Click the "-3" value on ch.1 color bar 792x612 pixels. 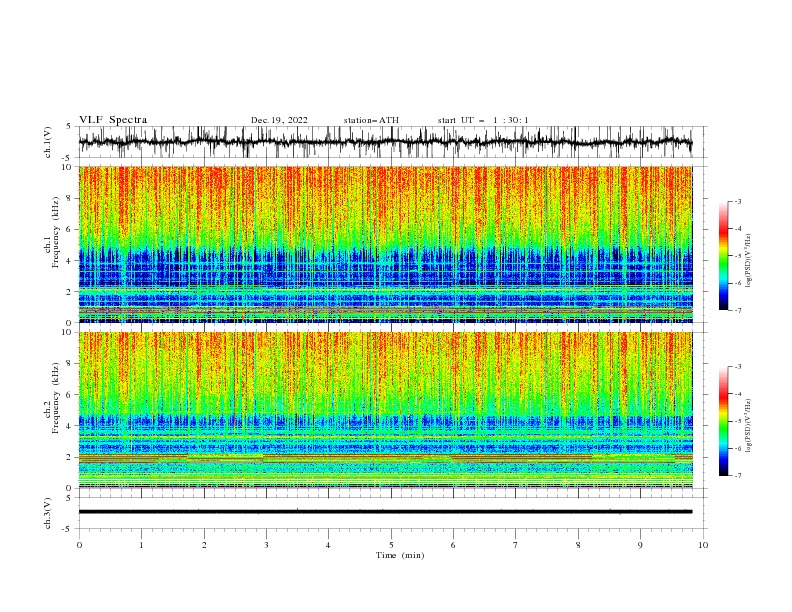pos(738,201)
